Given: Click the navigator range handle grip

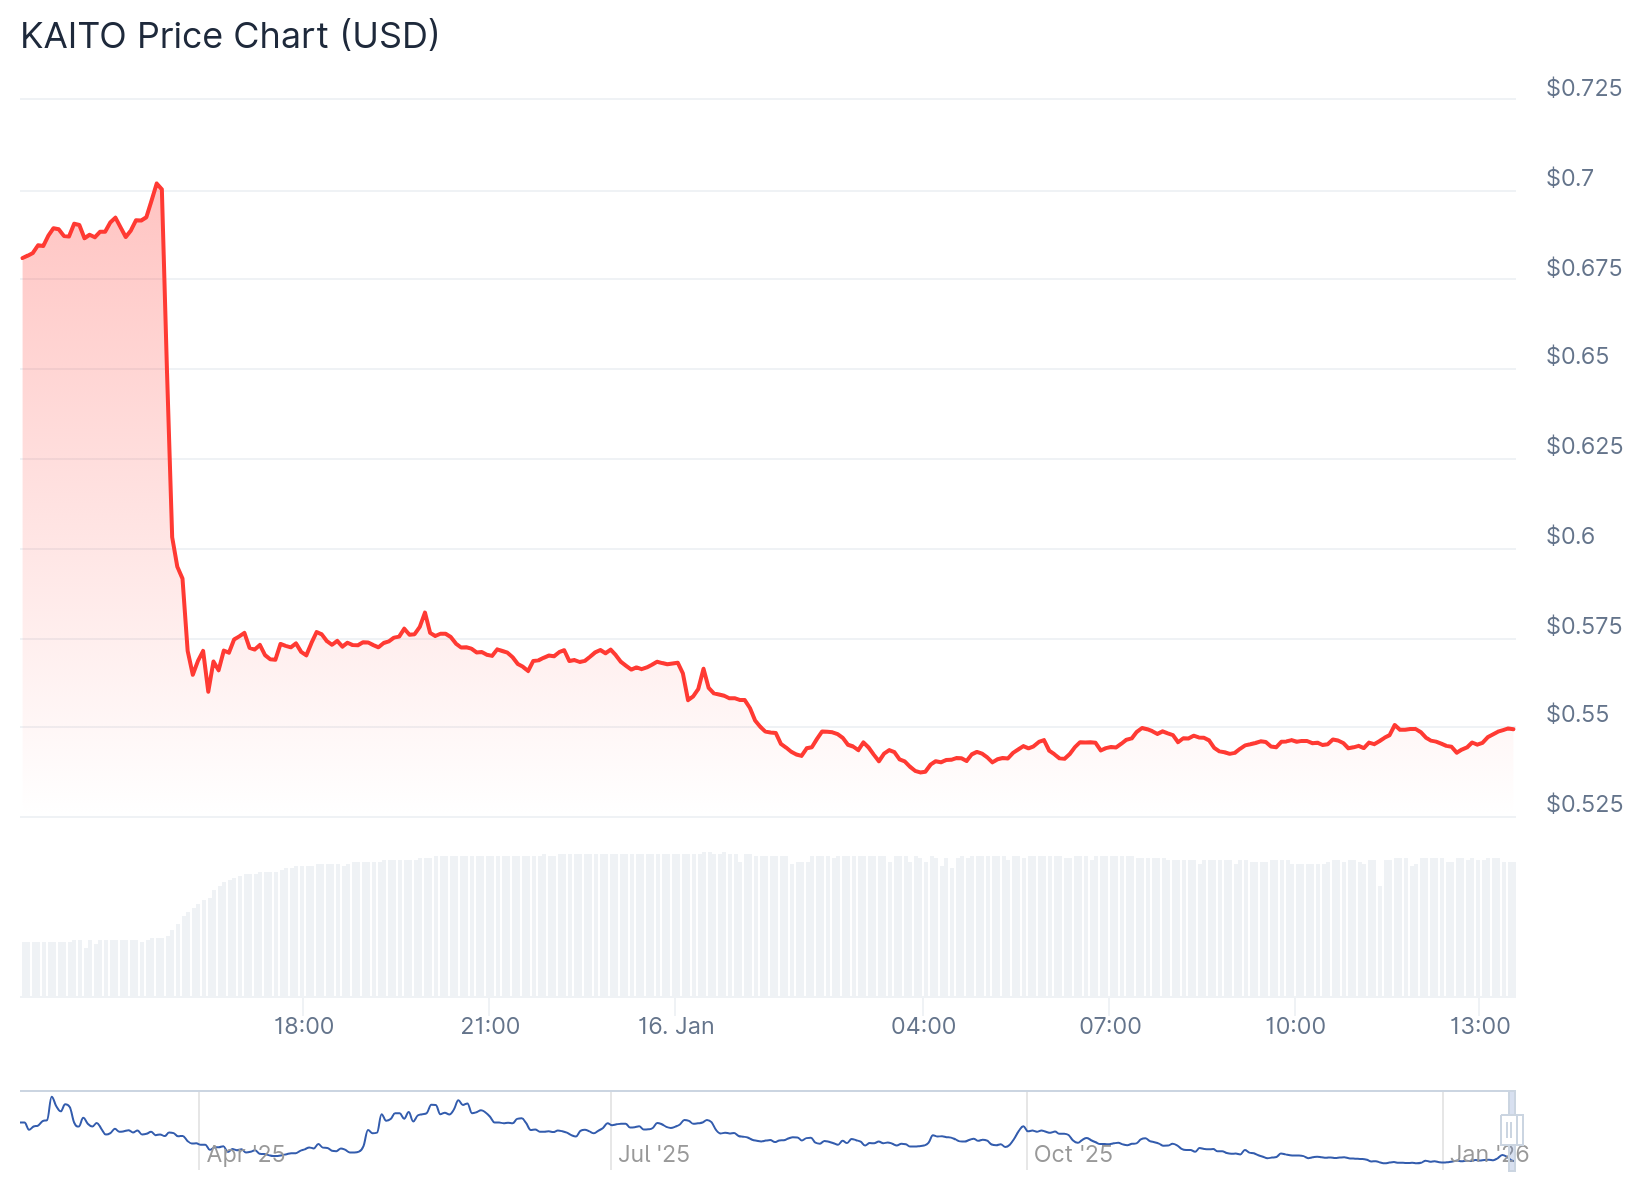Looking at the screenshot, I should click(x=1510, y=1130).
